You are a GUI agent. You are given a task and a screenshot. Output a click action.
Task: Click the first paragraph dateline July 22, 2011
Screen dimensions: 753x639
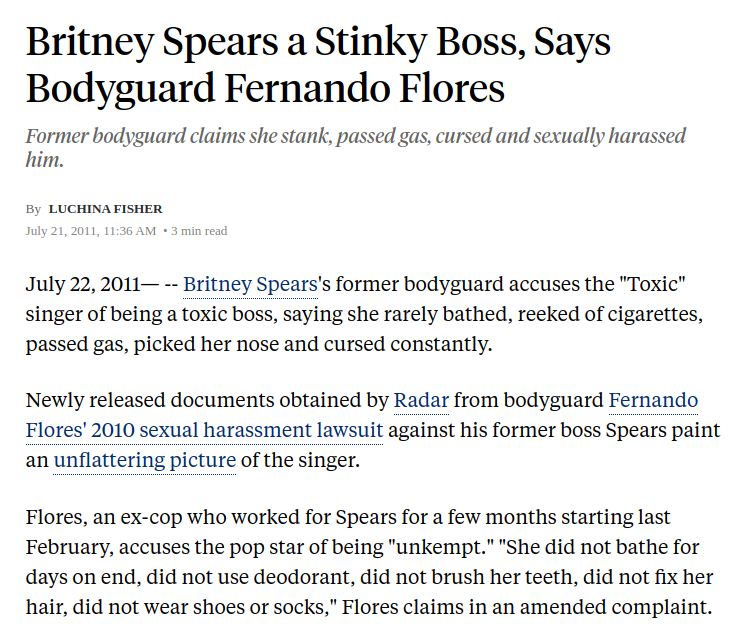click(x=83, y=284)
